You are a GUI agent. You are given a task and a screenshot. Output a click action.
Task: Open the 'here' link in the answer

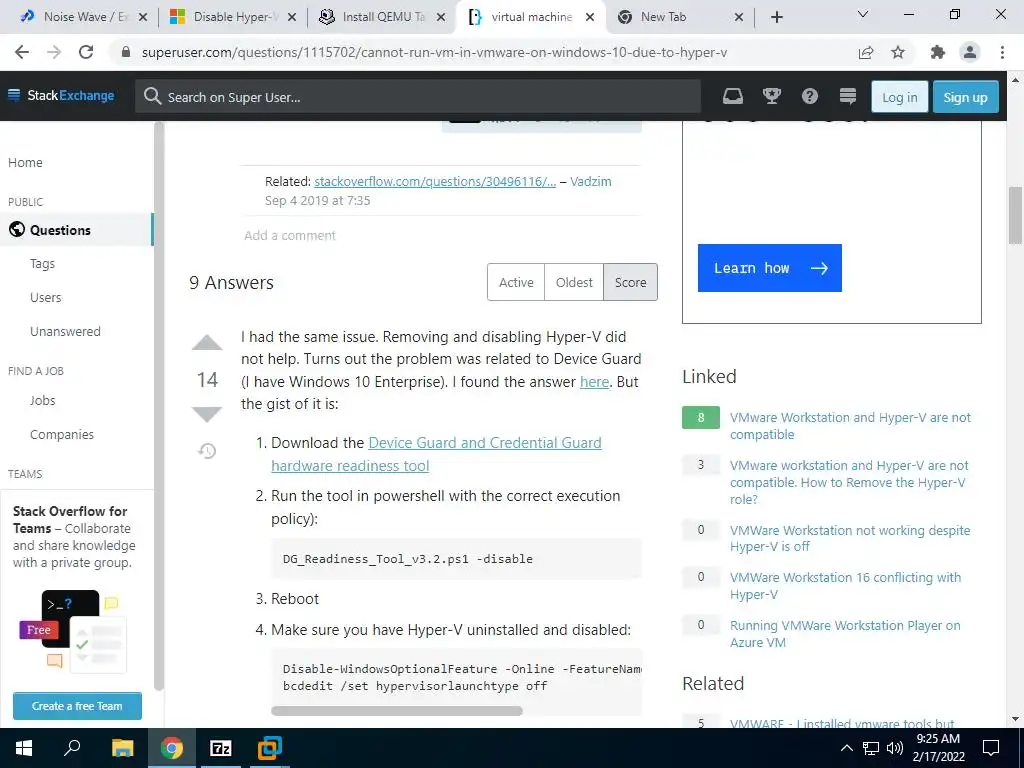(594, 381)
